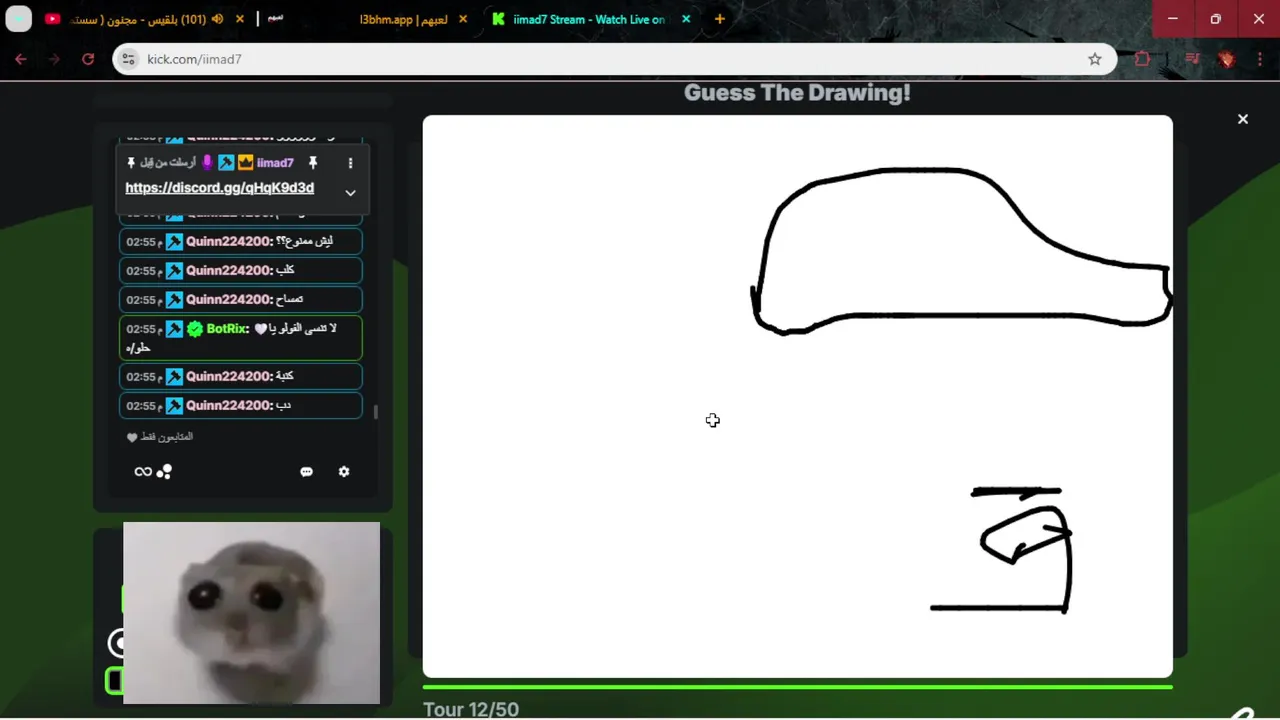Screen dimensions: 1280x720
Task: Click the hamster webcam thumbnail
Action: click(251, 613)
